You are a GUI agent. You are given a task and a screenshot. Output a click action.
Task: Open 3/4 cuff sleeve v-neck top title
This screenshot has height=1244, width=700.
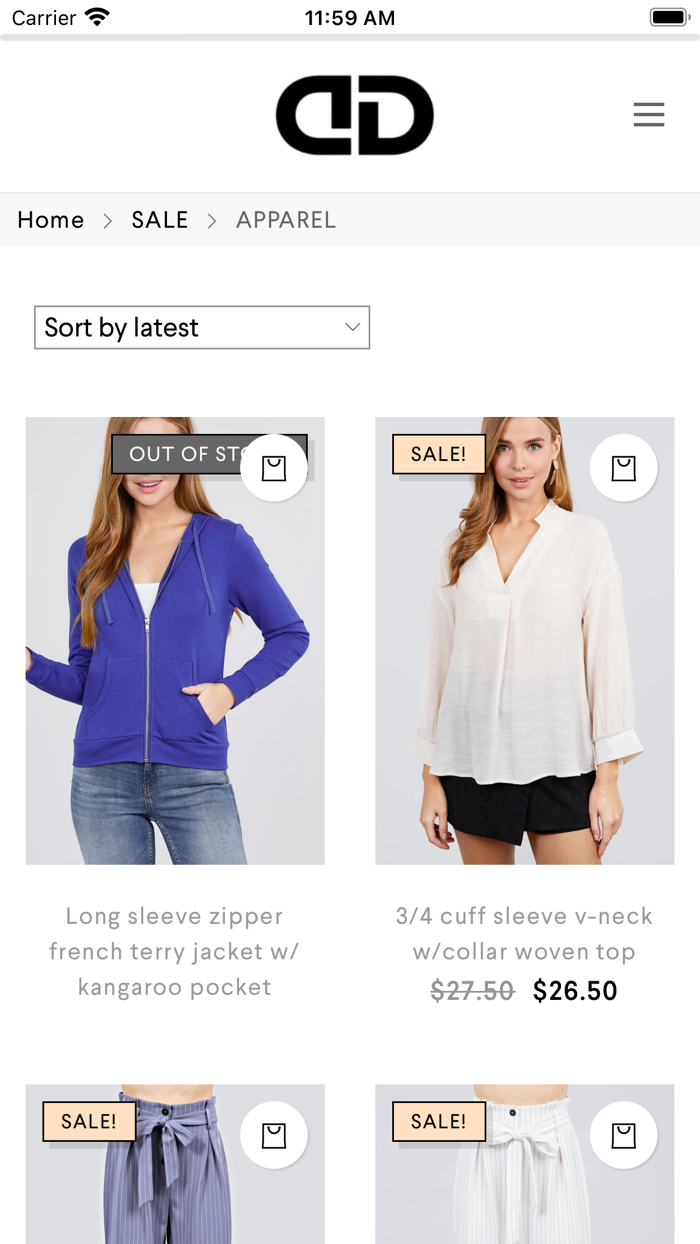pos(525,933)
